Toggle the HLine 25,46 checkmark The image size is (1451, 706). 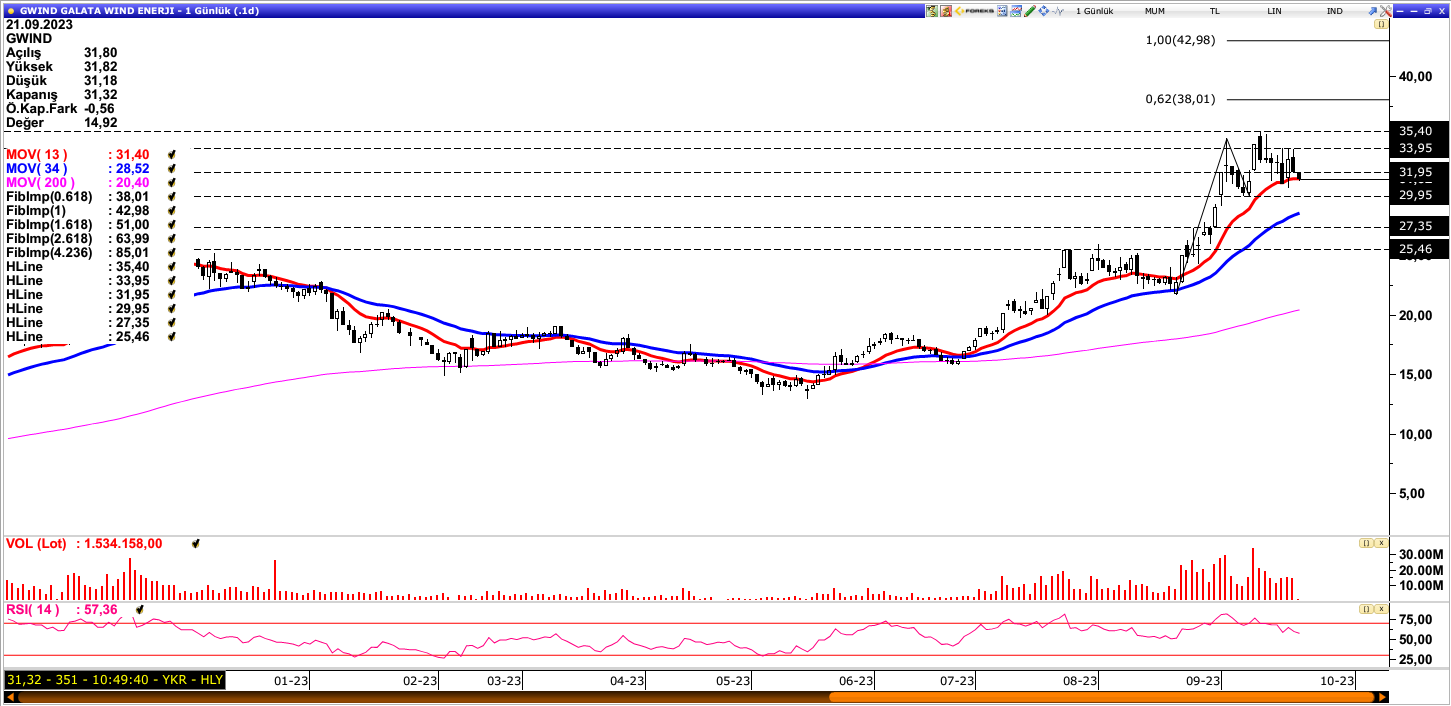[x=172, y=337]
